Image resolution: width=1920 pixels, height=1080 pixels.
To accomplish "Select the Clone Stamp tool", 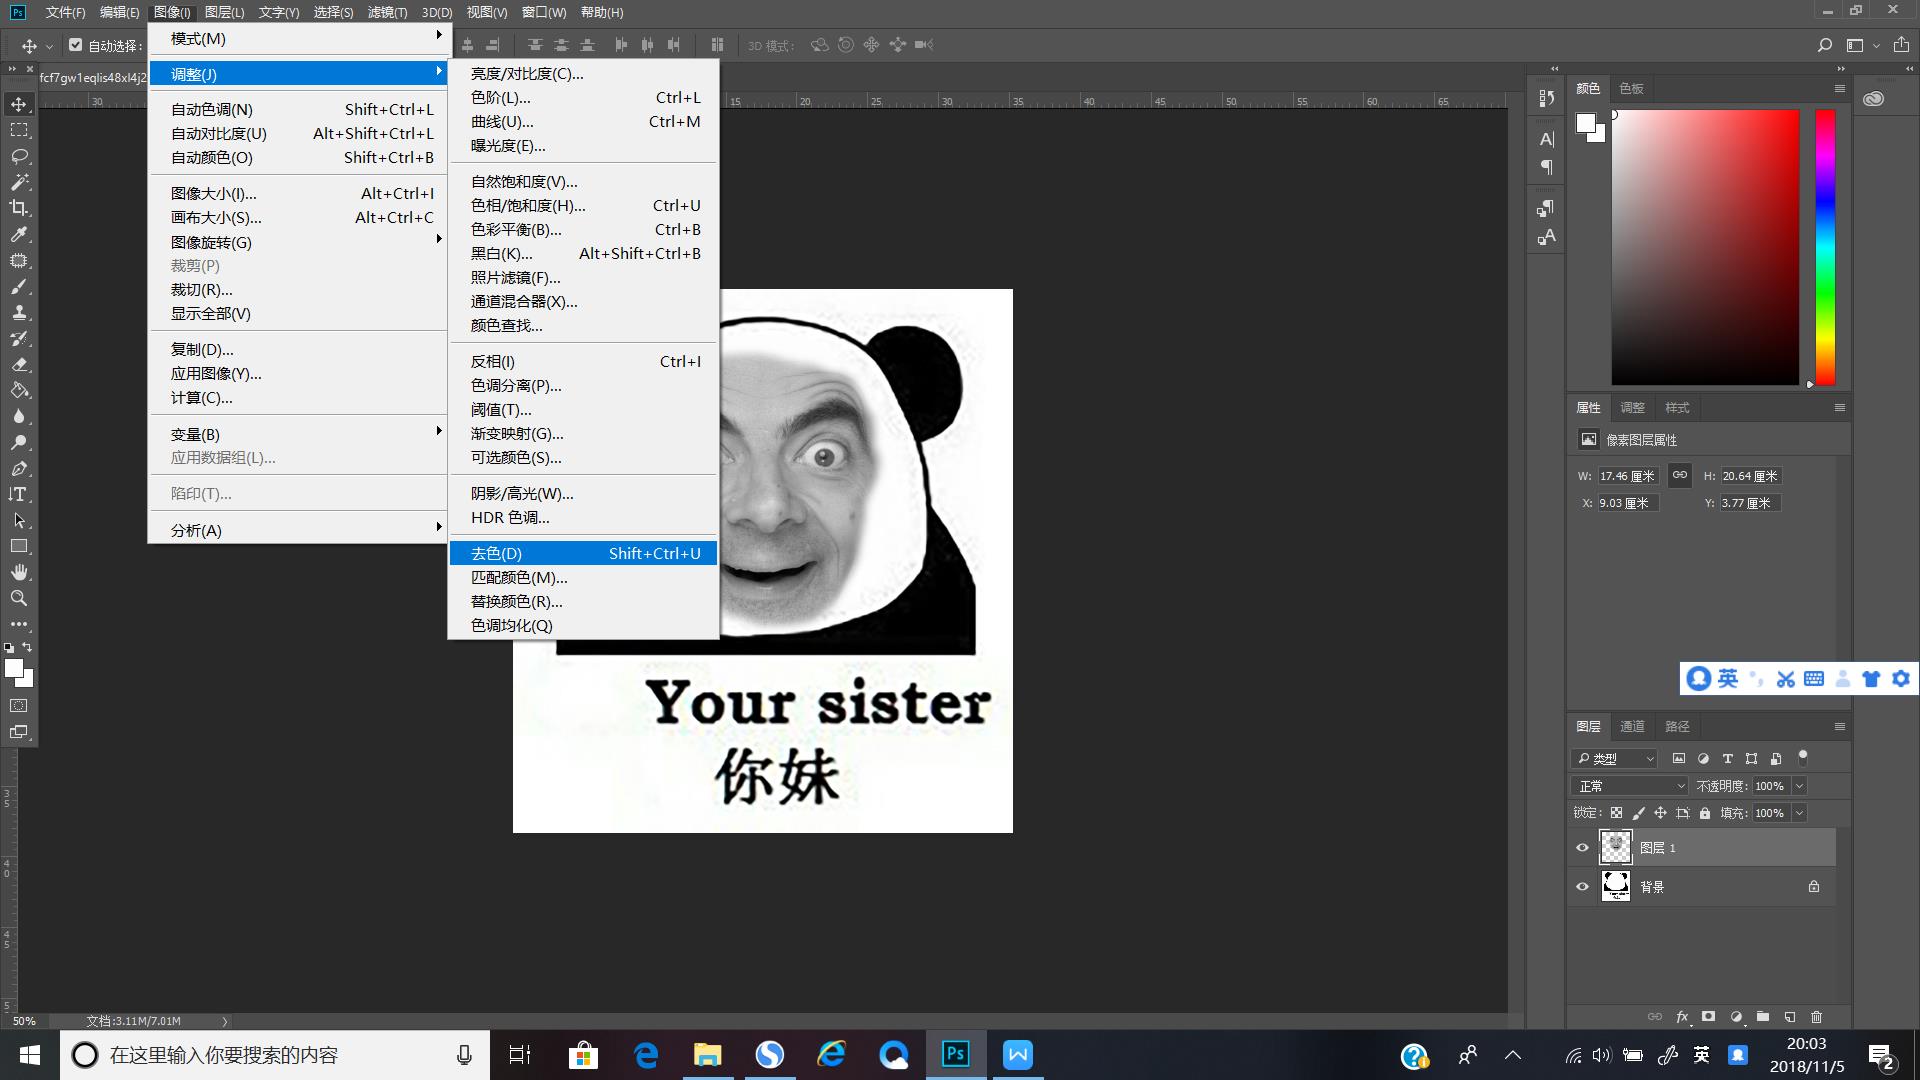I will point(19,312).
